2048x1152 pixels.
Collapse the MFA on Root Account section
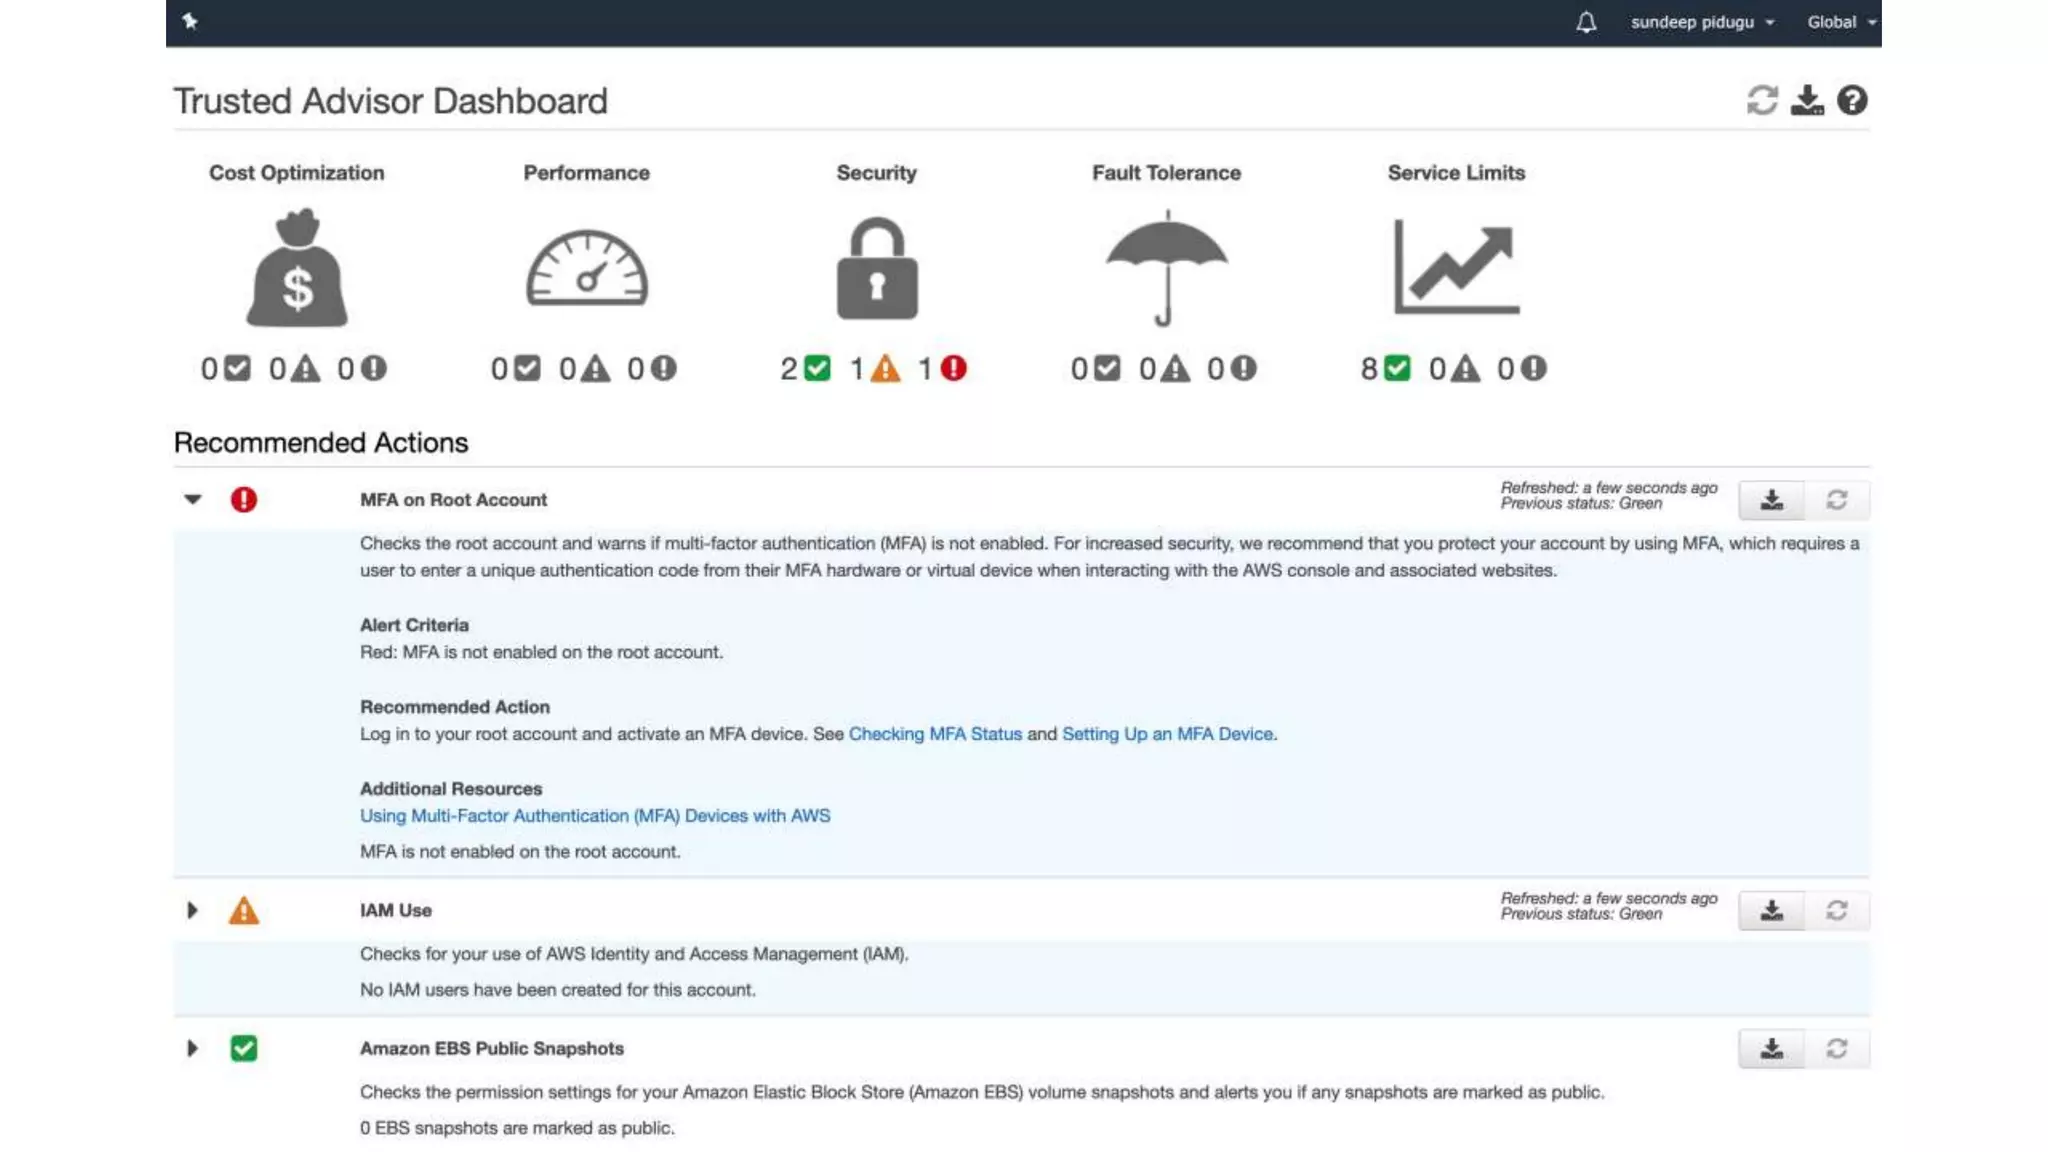[193, 499]
